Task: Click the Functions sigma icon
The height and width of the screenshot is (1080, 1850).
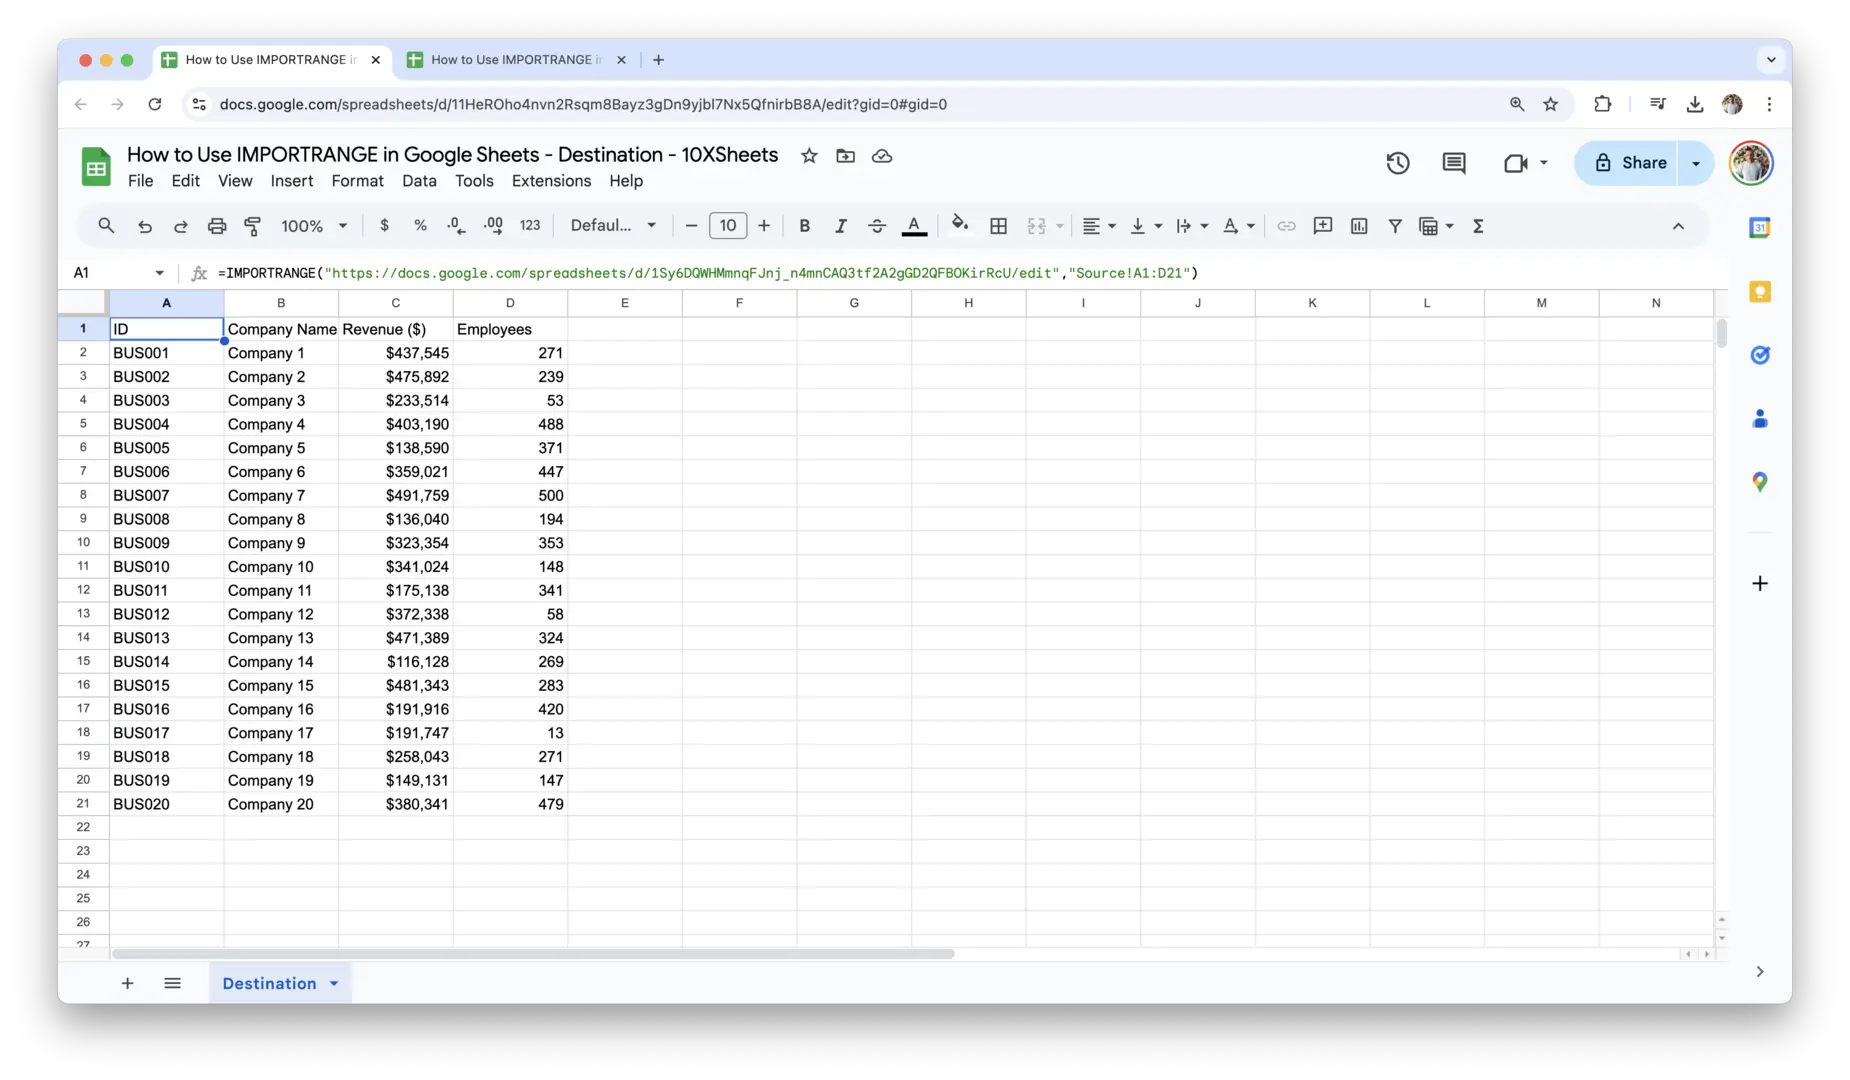Action: [x=1478, y=226]
